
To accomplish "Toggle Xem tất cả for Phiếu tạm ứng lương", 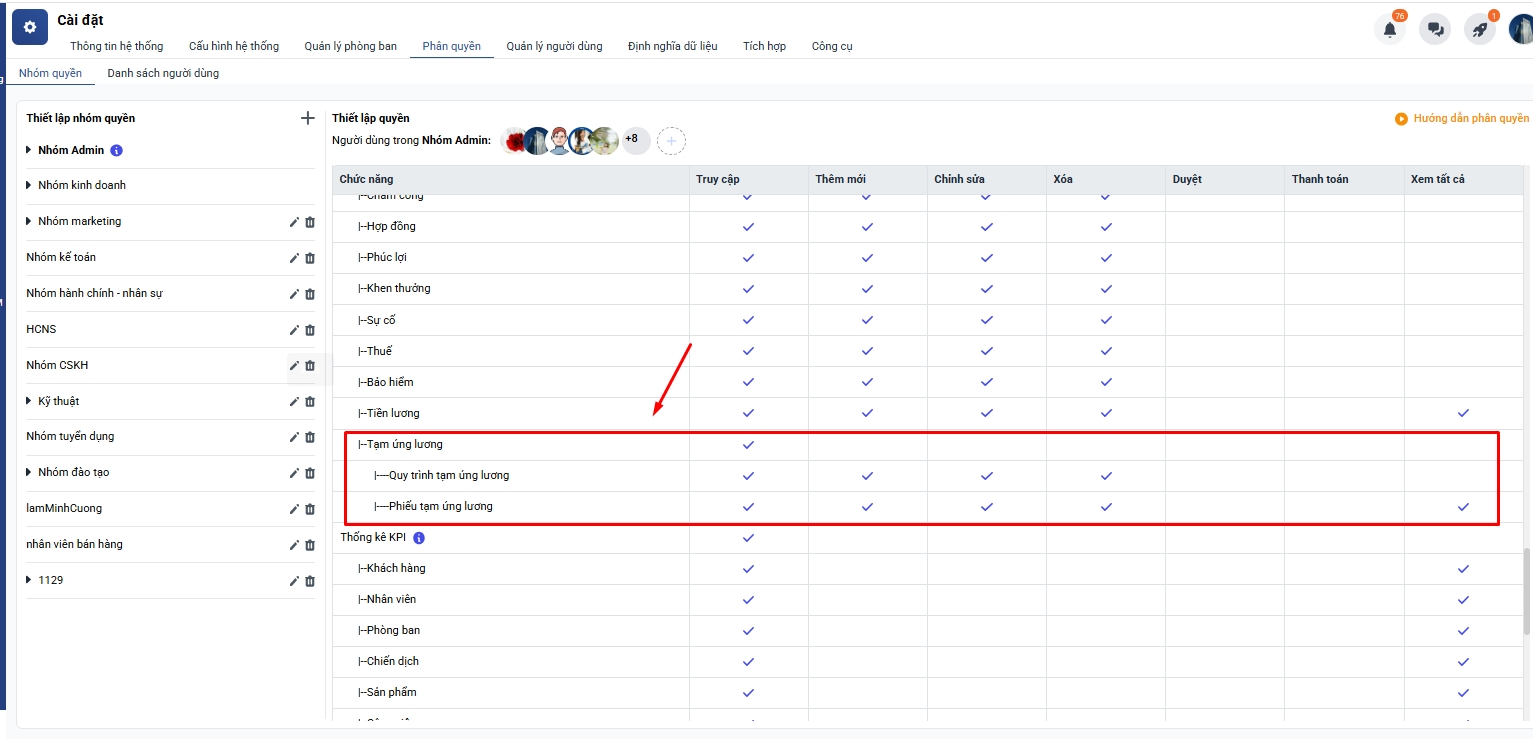I will 1463,507.
